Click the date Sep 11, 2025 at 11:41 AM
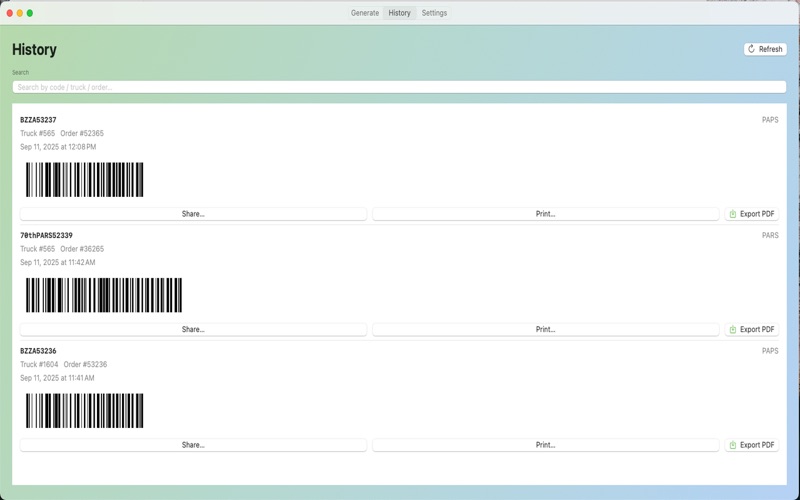 (57, 378)
